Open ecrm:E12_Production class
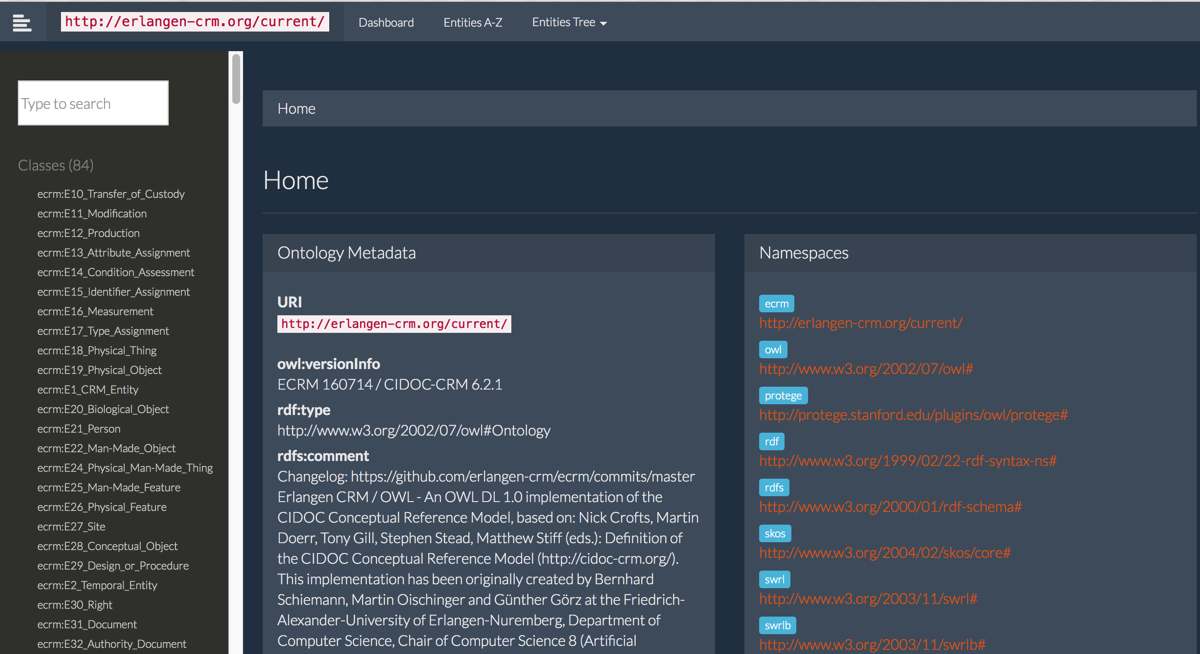Image resolution: width=1200 pixels, height=654 pixels. click(89, 233)
